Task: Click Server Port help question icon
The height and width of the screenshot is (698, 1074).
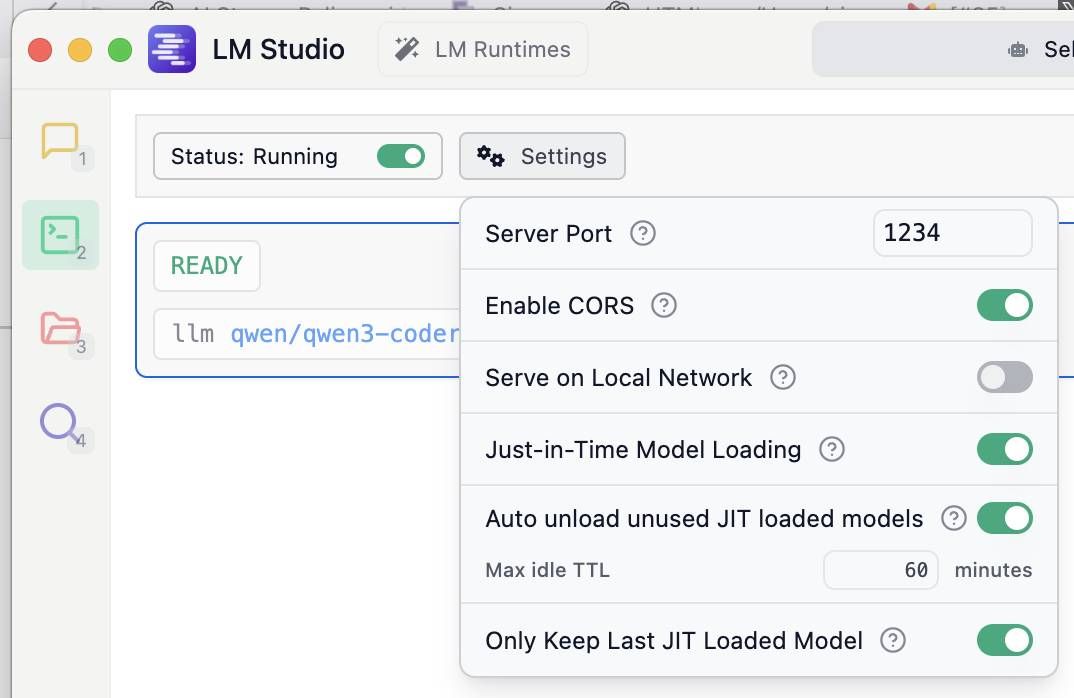Action: click(643, 234)
